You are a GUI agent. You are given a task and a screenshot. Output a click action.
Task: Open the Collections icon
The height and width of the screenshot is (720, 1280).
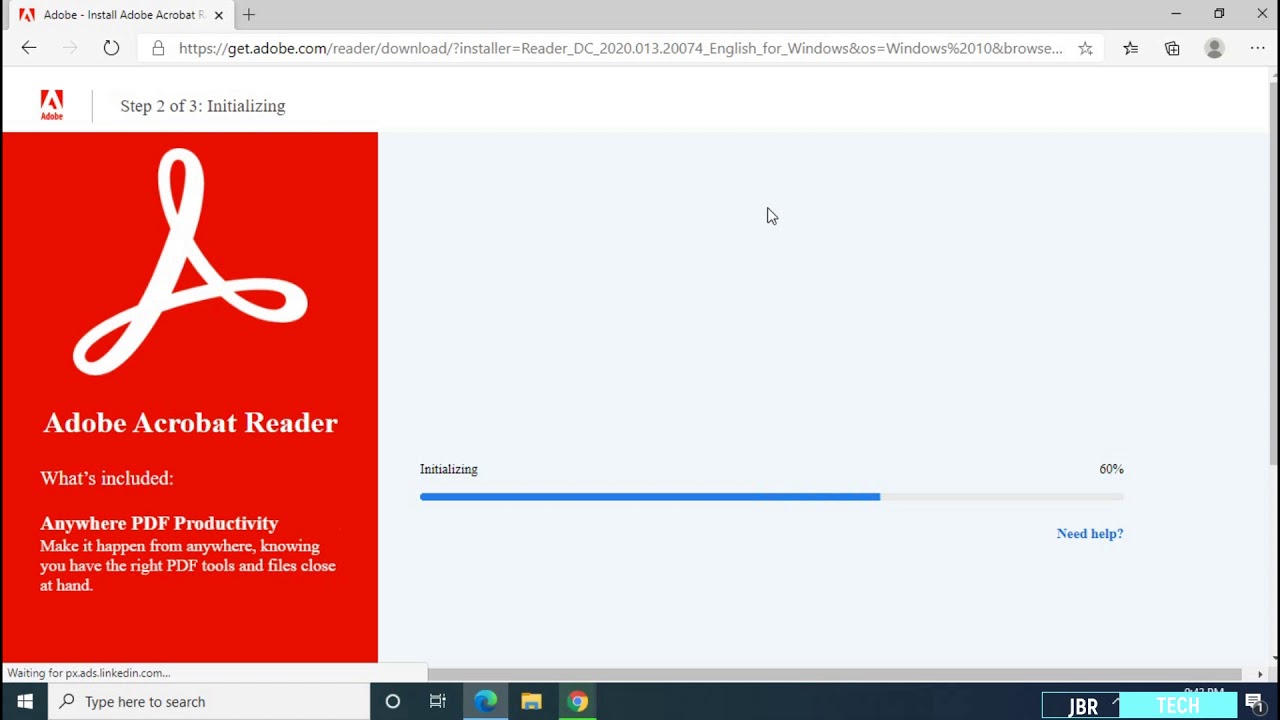[1172, 48]
